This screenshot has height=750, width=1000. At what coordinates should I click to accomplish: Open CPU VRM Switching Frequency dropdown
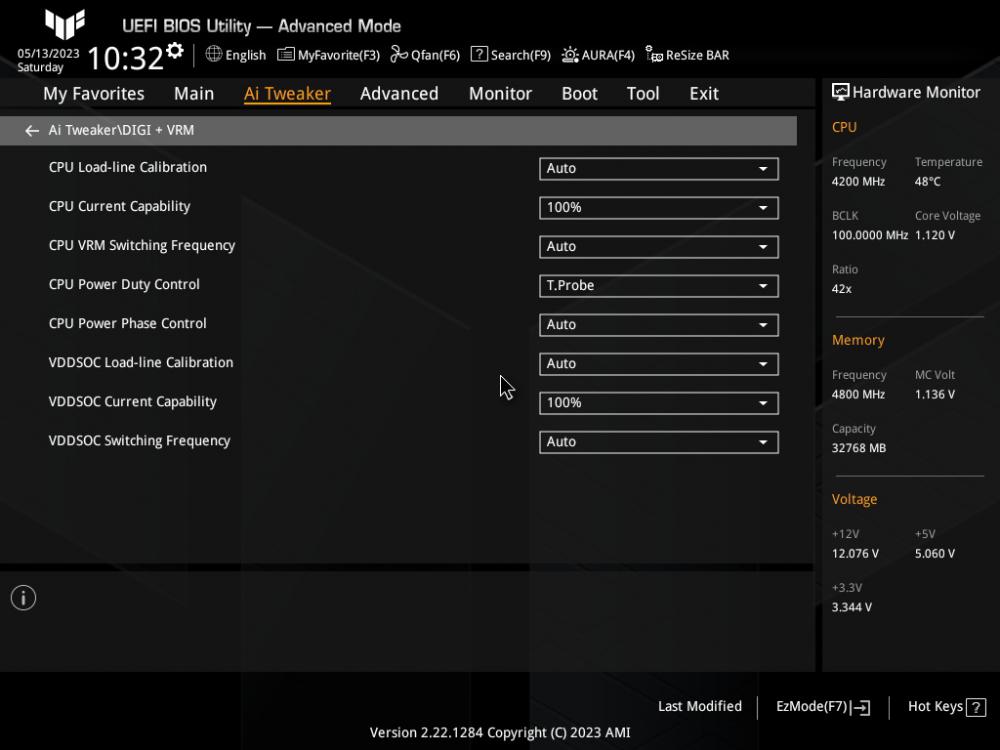pyautogui.click(x=659, y=246)
